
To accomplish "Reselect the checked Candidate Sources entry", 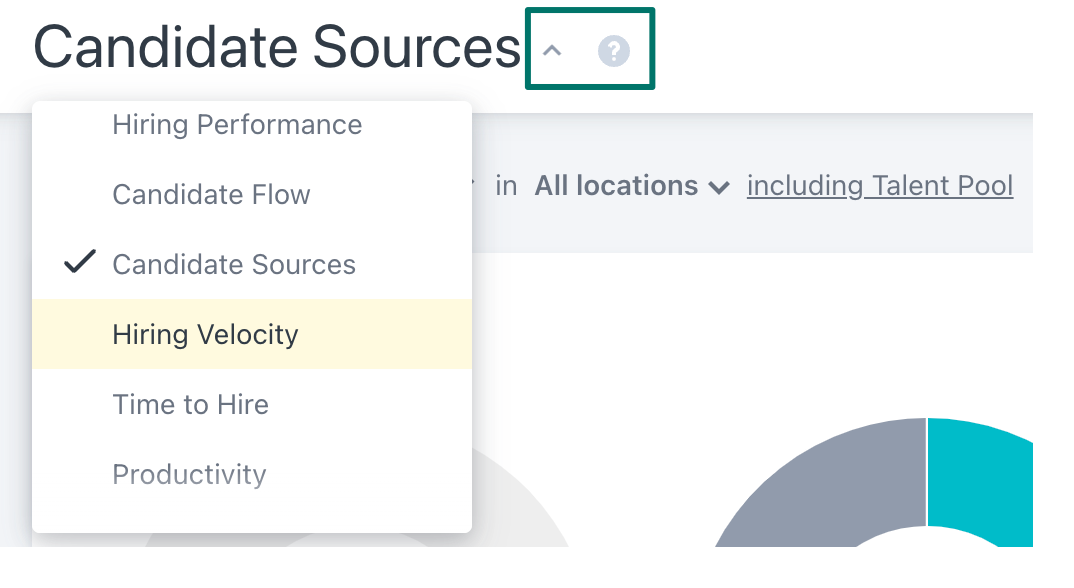I will [x=234, y=263].
